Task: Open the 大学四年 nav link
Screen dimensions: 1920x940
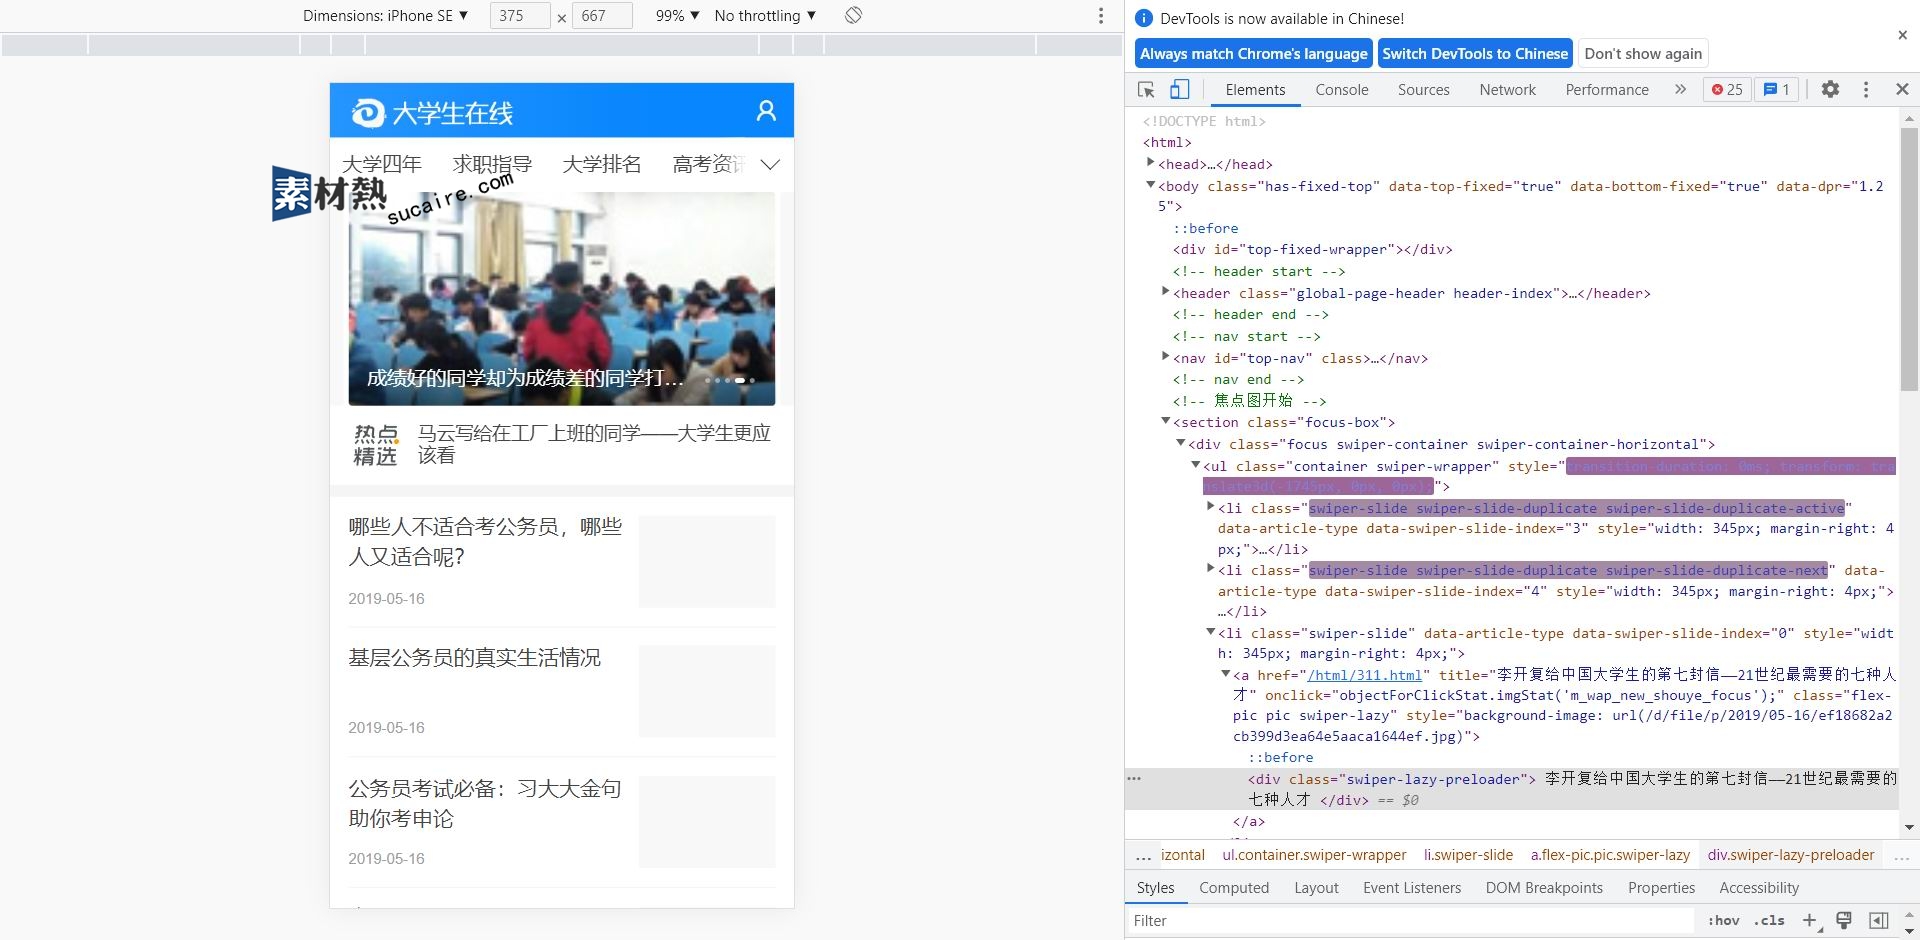Action: pos(381,164)
